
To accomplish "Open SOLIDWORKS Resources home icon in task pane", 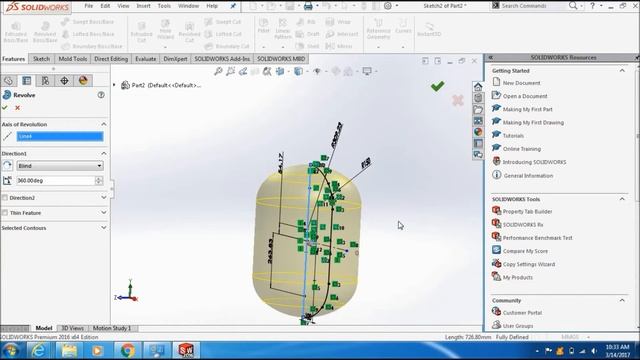I will coord(478,87).
